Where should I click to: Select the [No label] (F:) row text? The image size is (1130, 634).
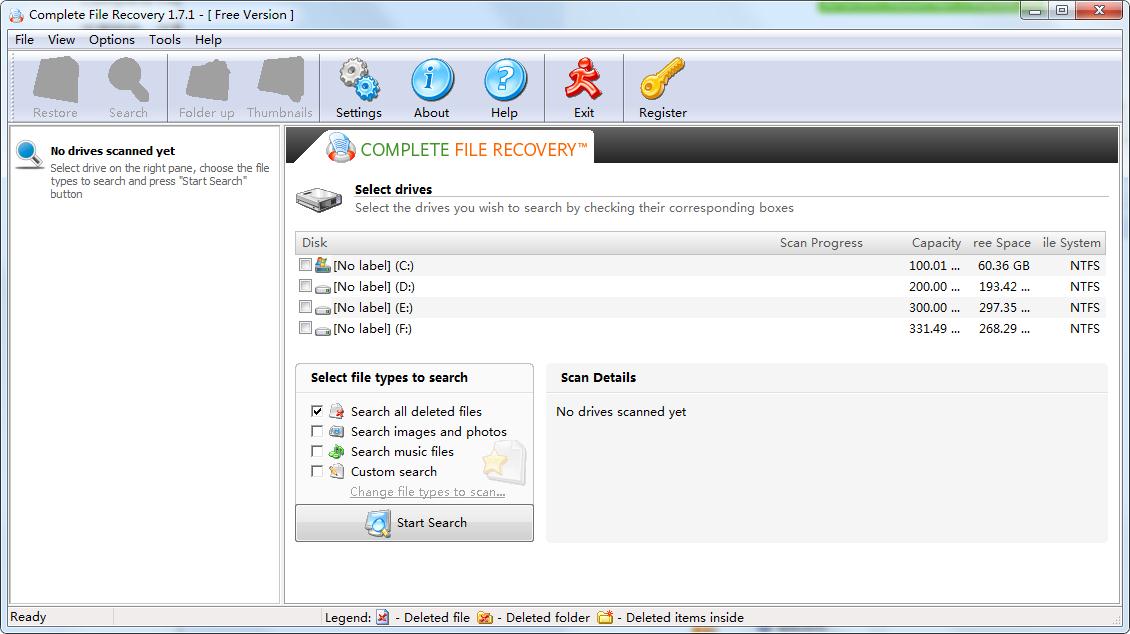click(x=373, y=329)
